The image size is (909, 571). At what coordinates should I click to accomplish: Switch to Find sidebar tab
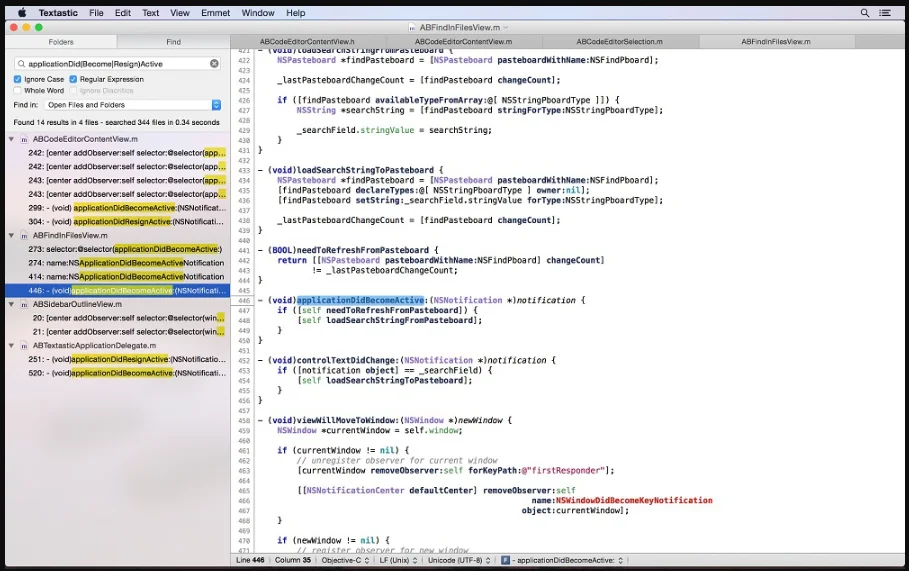pos(173,42)
